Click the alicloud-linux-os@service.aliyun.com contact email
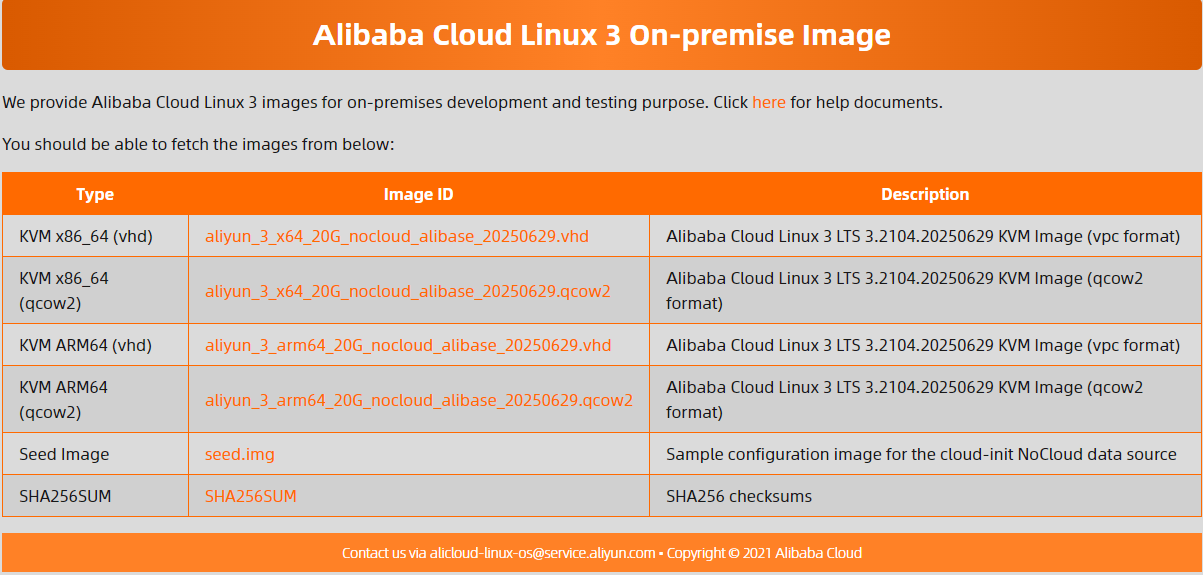This screenshot has width=1203, height=575. pyautogui.click(x=542, y=553)
